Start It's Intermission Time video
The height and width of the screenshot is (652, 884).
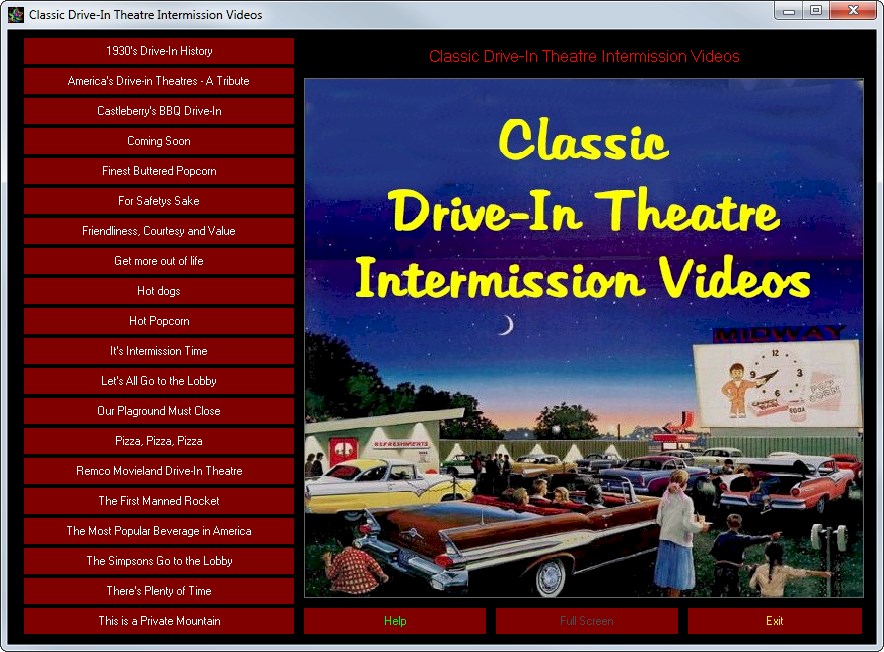(159, 351)
